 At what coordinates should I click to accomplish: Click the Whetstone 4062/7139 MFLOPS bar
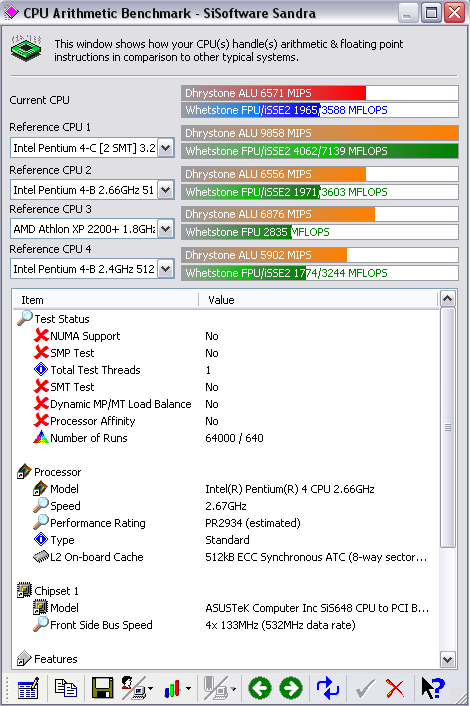tap(320, 151)
